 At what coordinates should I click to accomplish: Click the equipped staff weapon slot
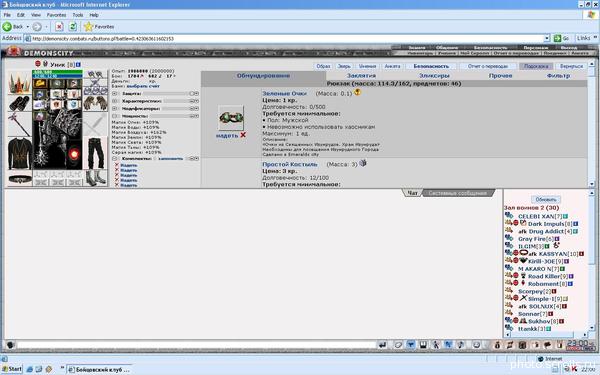point(20,124)
